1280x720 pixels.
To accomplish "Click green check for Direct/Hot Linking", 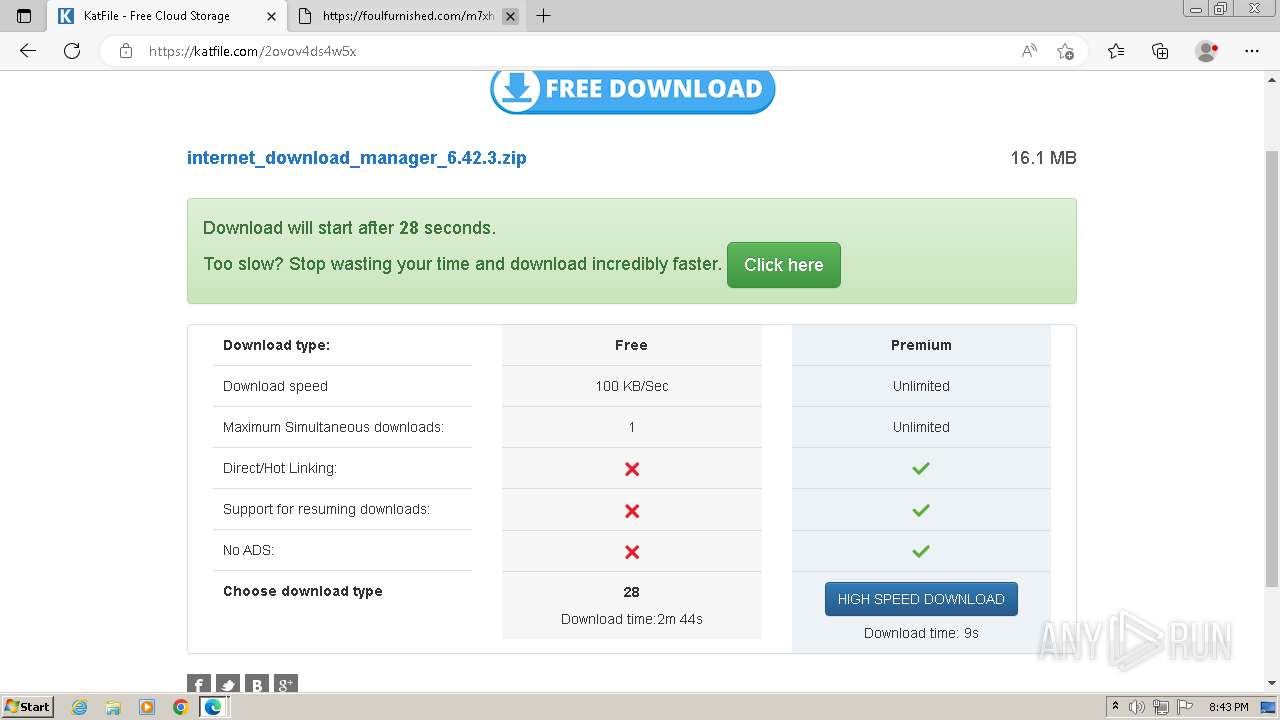I will tap(921, 468).
